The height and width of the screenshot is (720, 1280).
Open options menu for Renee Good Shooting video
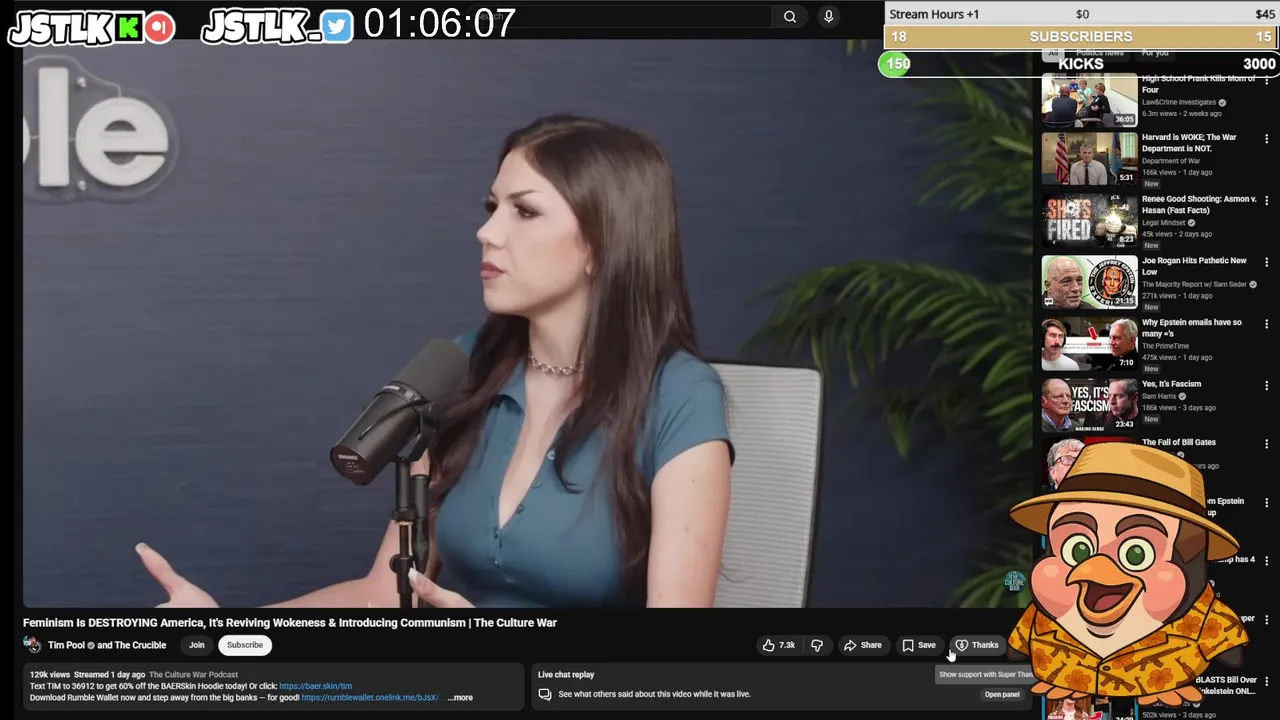pos(1267,201)
